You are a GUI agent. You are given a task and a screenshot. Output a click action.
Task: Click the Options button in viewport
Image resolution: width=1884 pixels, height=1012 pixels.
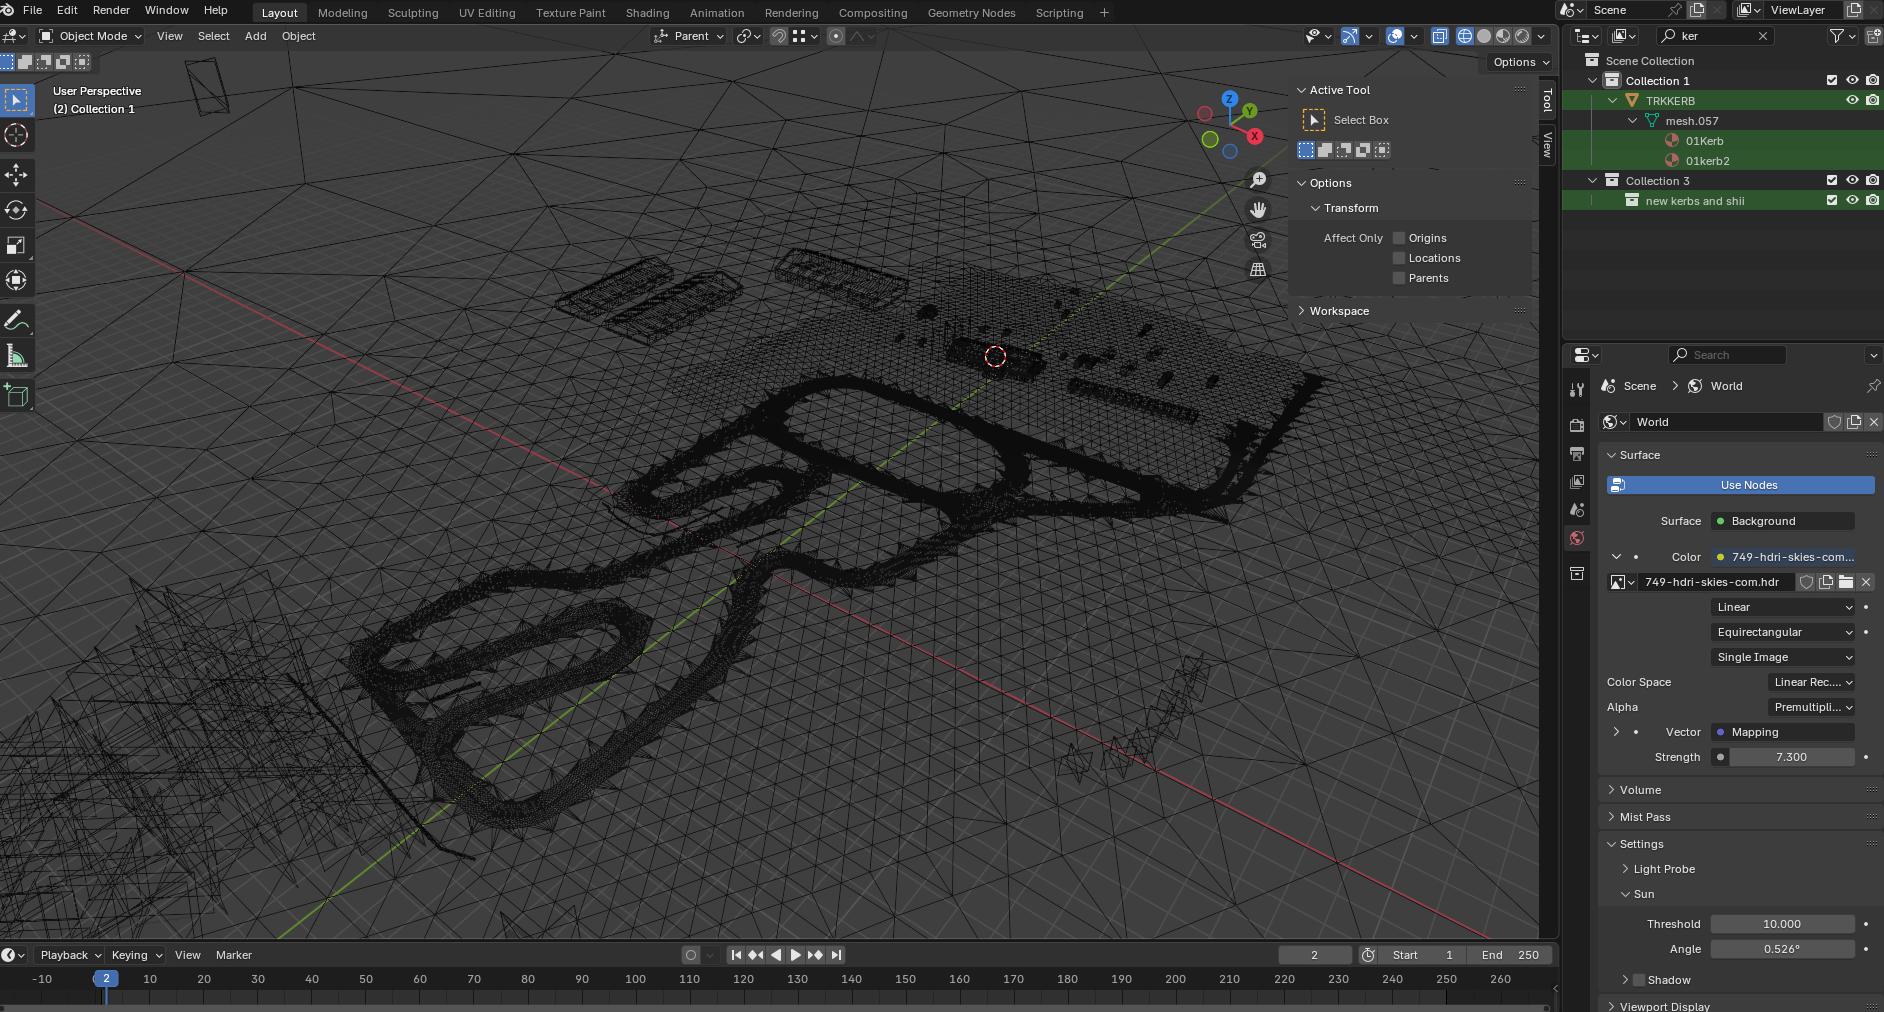pyautogui.click(x=1520, y=62)
